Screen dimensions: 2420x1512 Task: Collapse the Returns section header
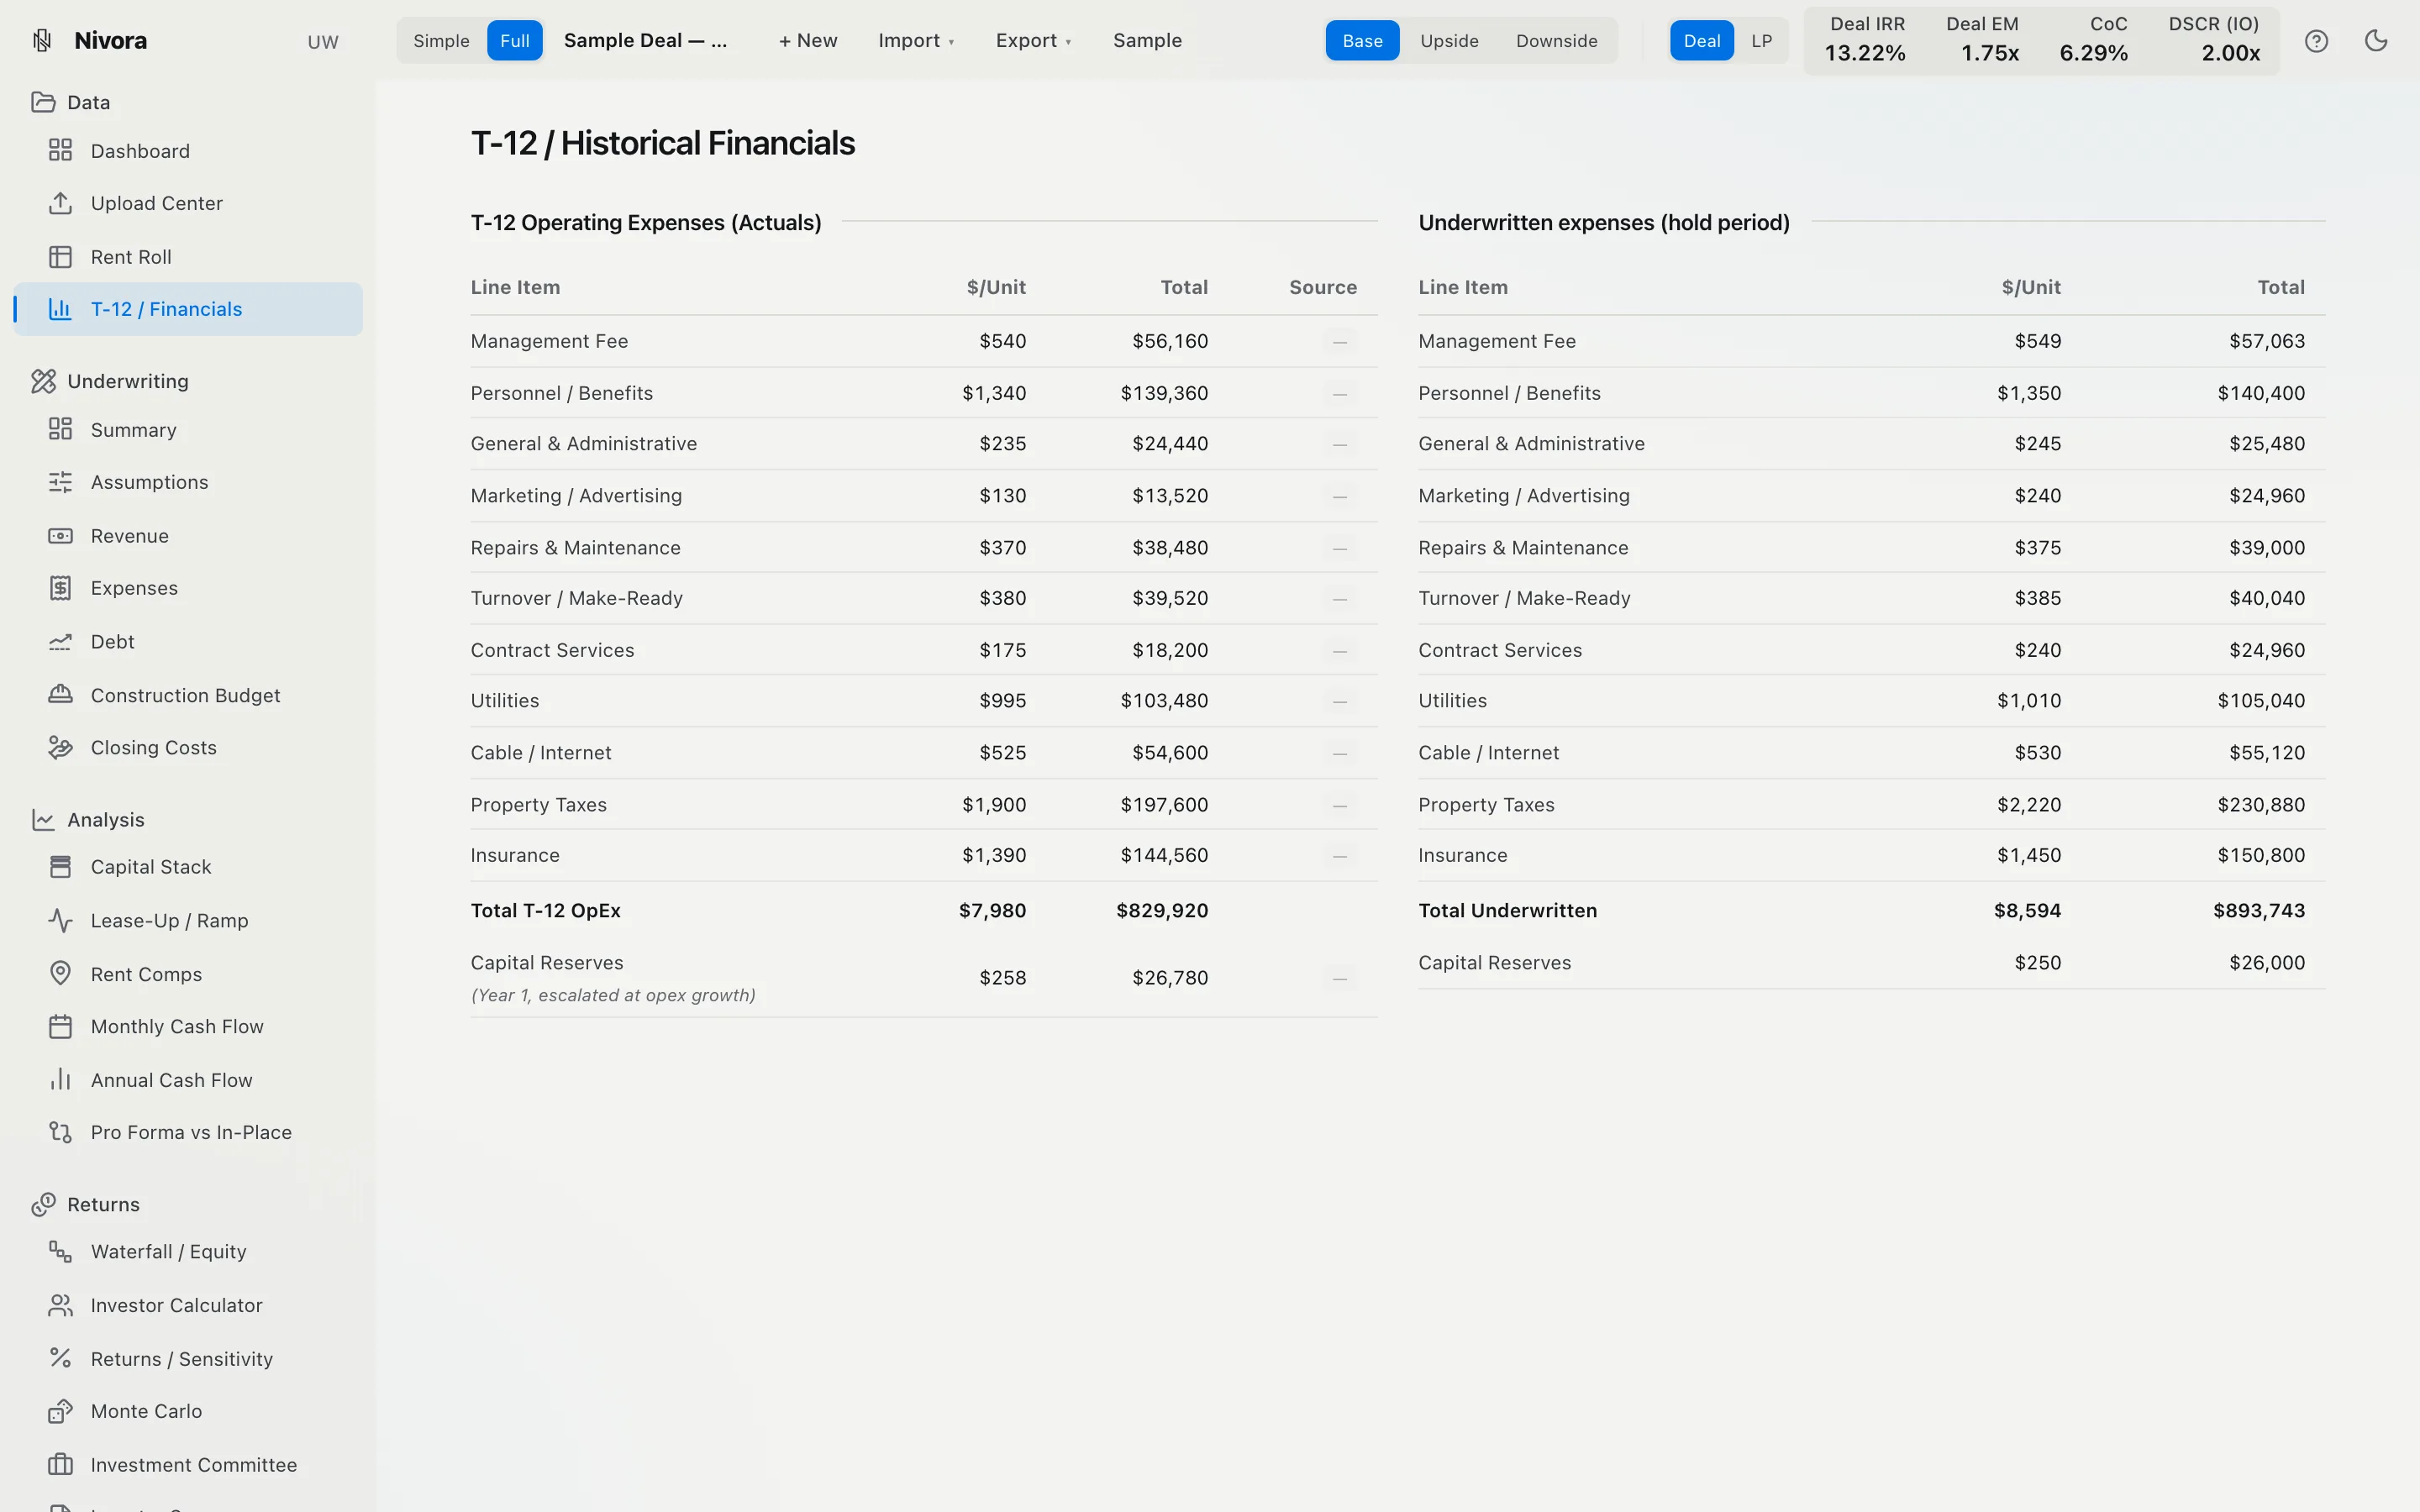pyautogui.click(x=188, y=1204)
